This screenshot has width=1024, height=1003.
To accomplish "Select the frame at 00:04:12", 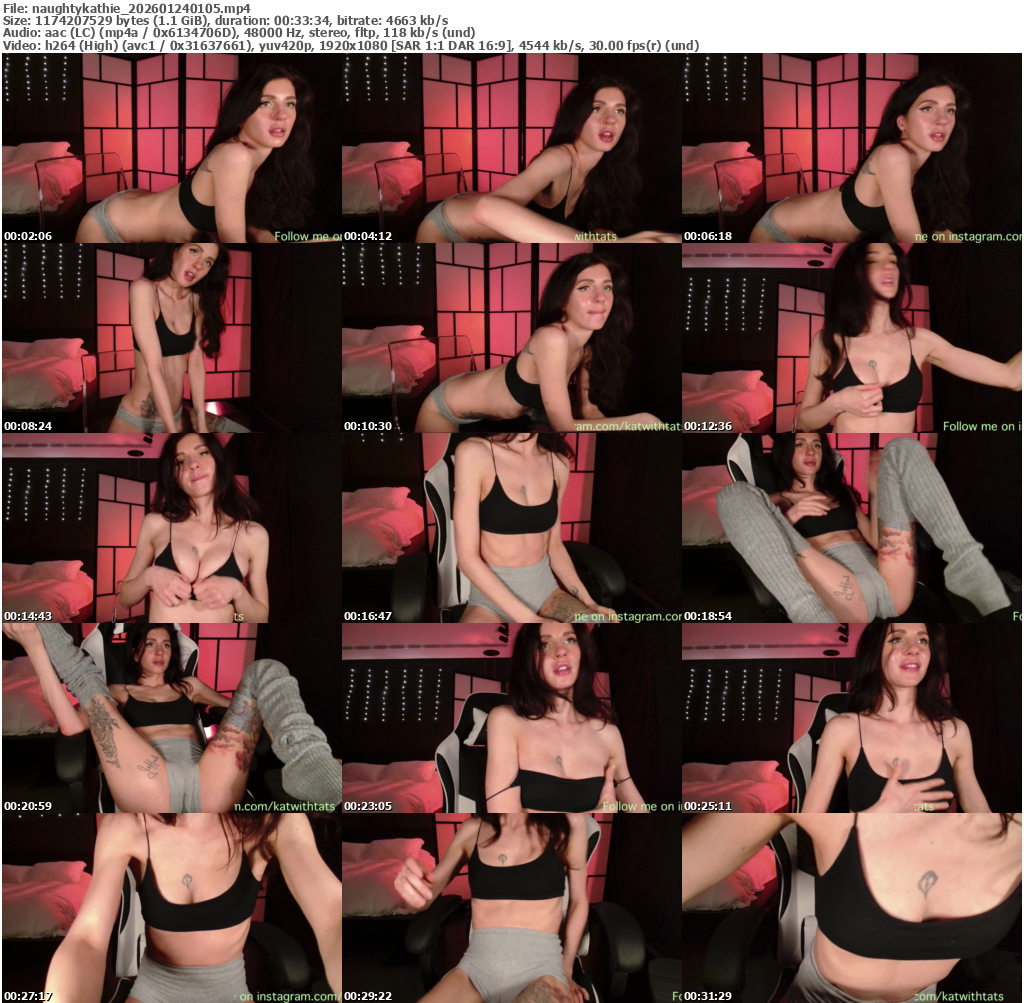I will [511, 148].
